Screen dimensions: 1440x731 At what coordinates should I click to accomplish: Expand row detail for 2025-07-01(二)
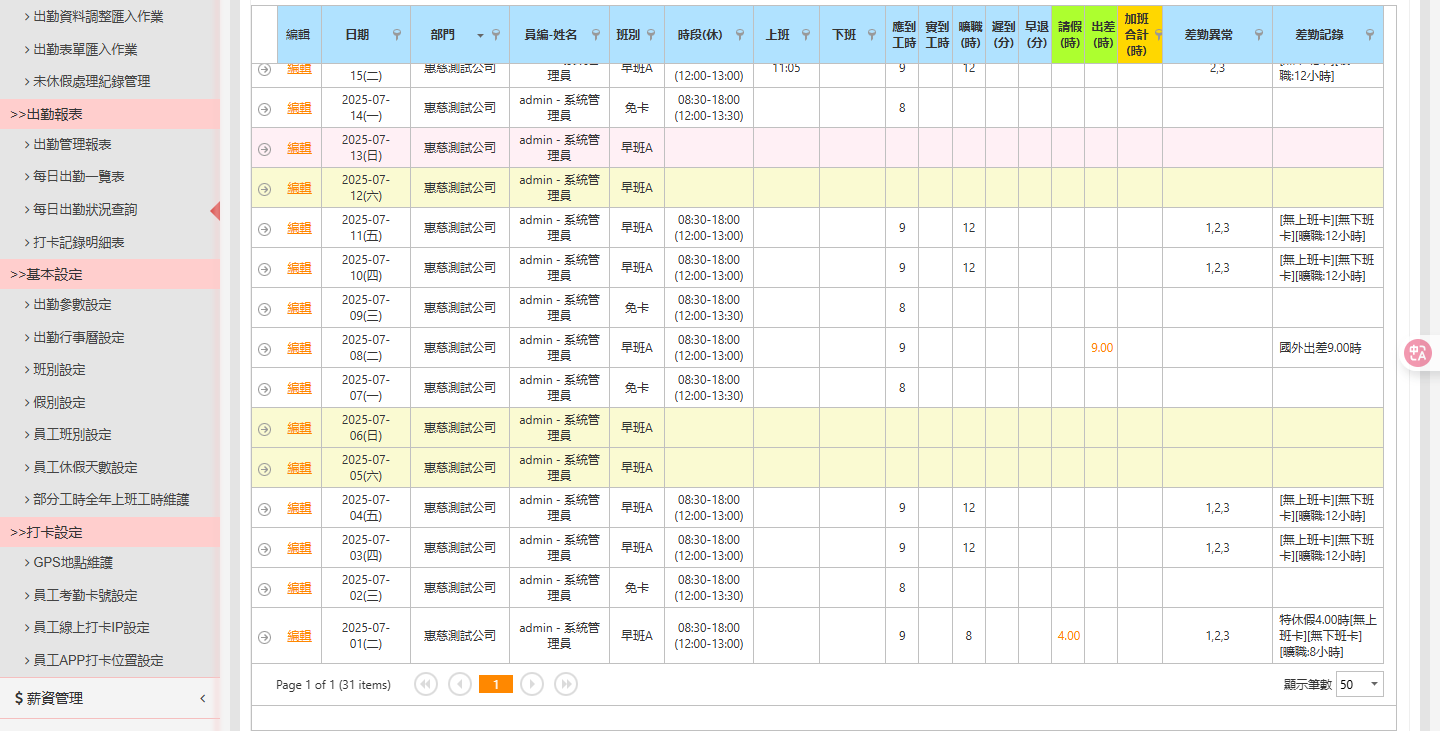[264, 636]
